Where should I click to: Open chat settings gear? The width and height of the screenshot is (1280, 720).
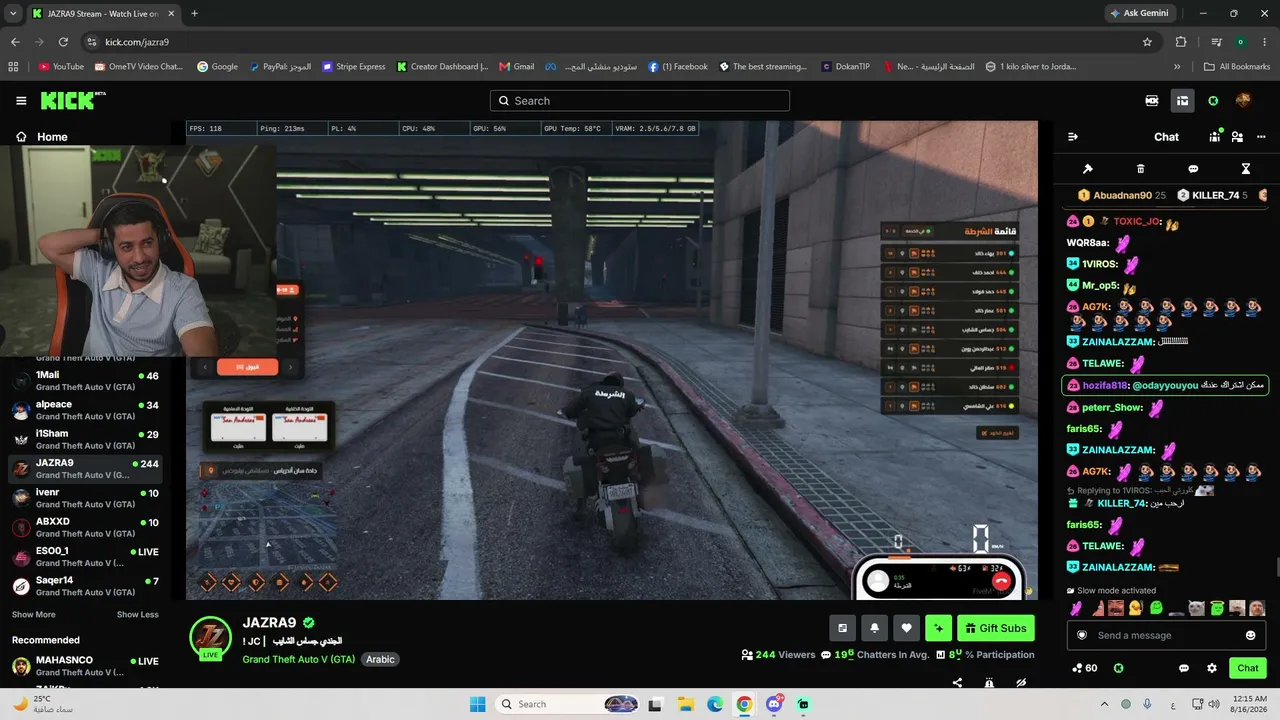[x=1212, y=668]
